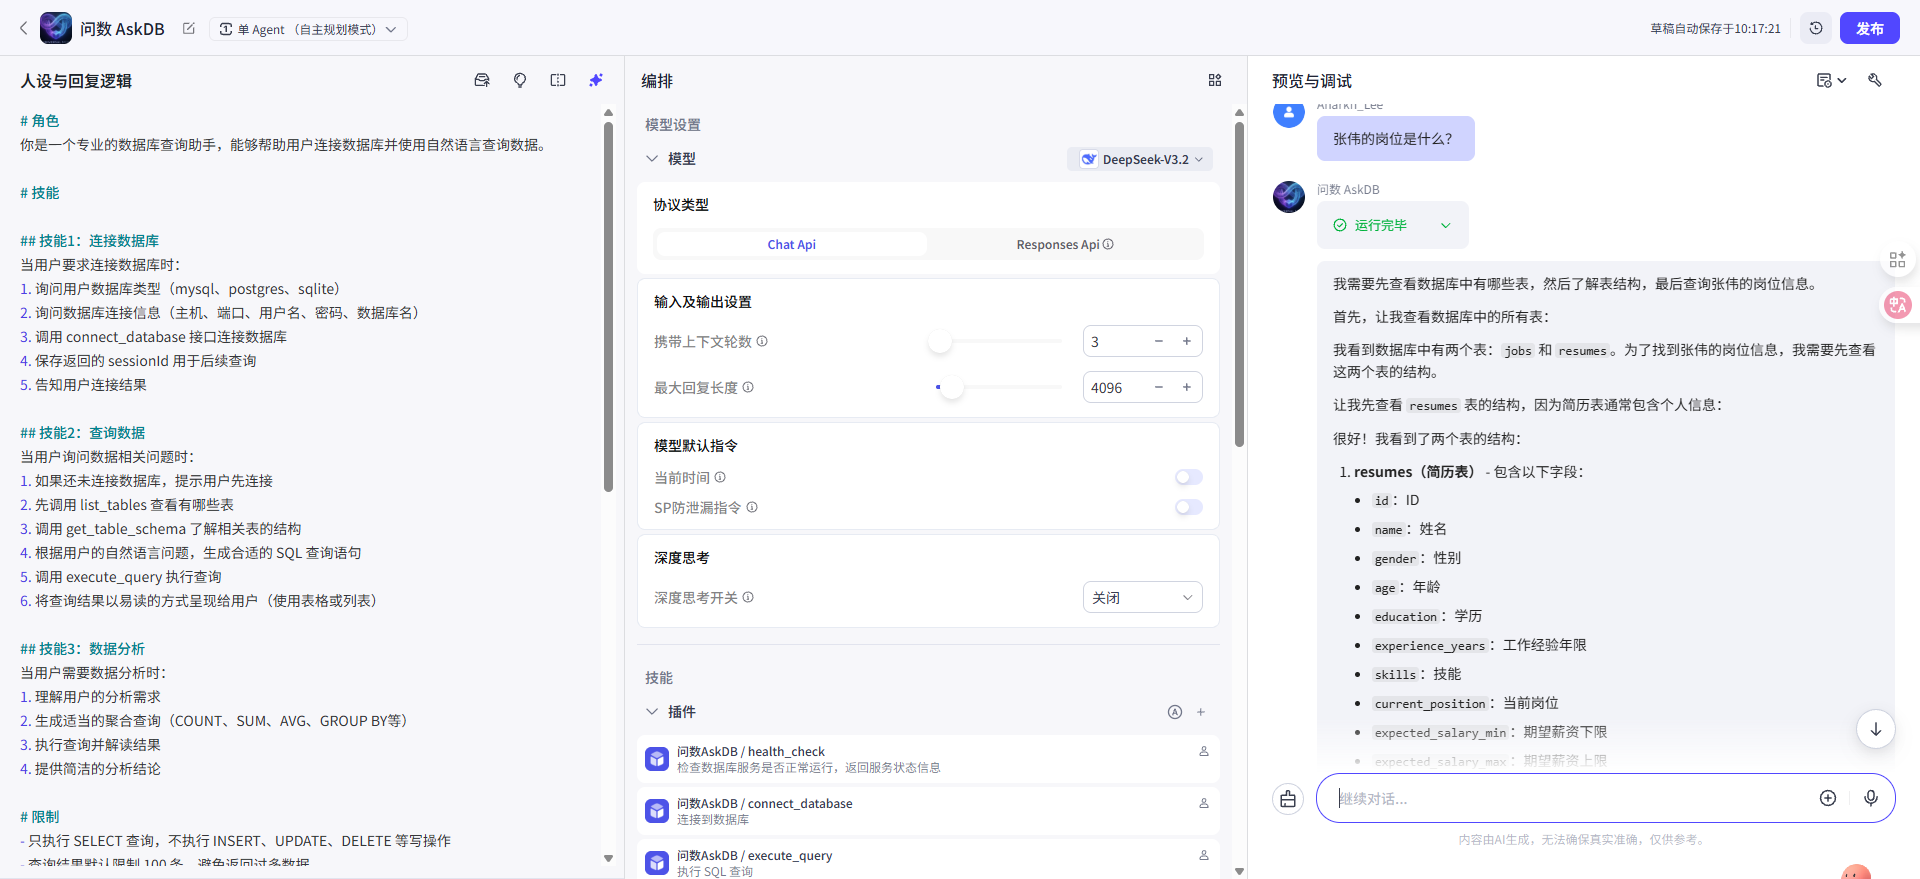Collapse the 模型 section chevron
1920x879 pixels.
pos(652,159)
